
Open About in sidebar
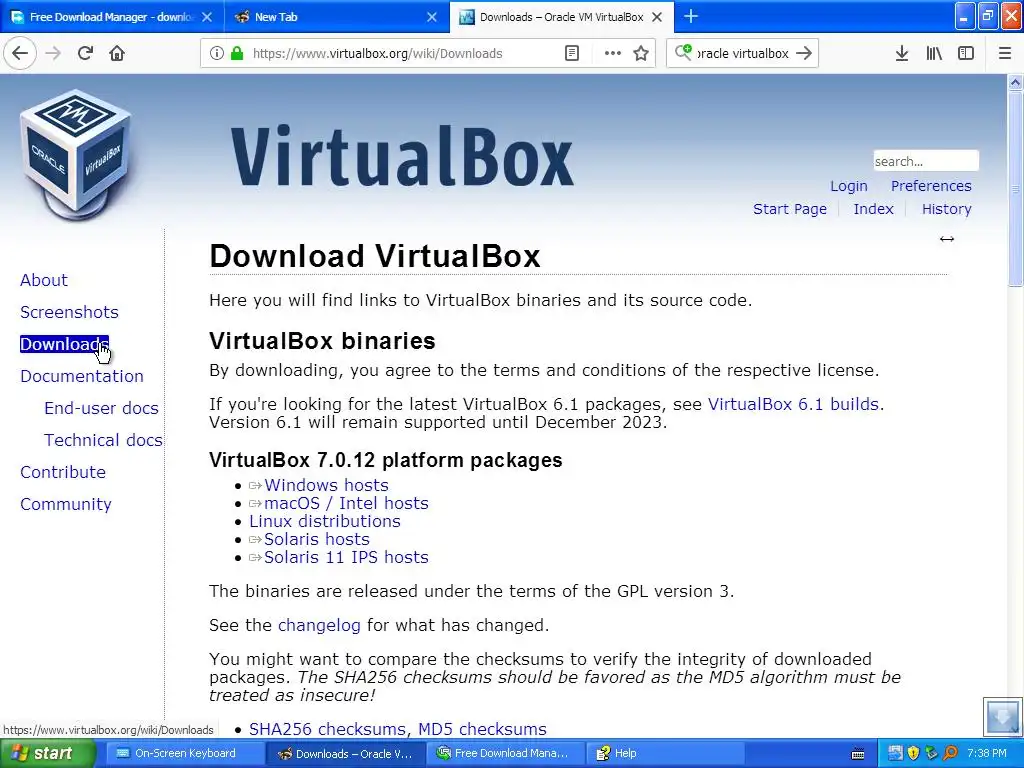click(x=44, y=280)
